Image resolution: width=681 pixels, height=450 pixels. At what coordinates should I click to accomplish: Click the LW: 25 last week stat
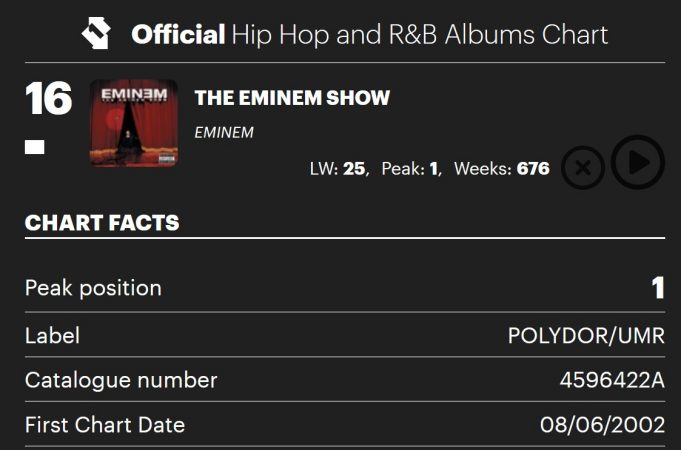(x=338, y=169)
